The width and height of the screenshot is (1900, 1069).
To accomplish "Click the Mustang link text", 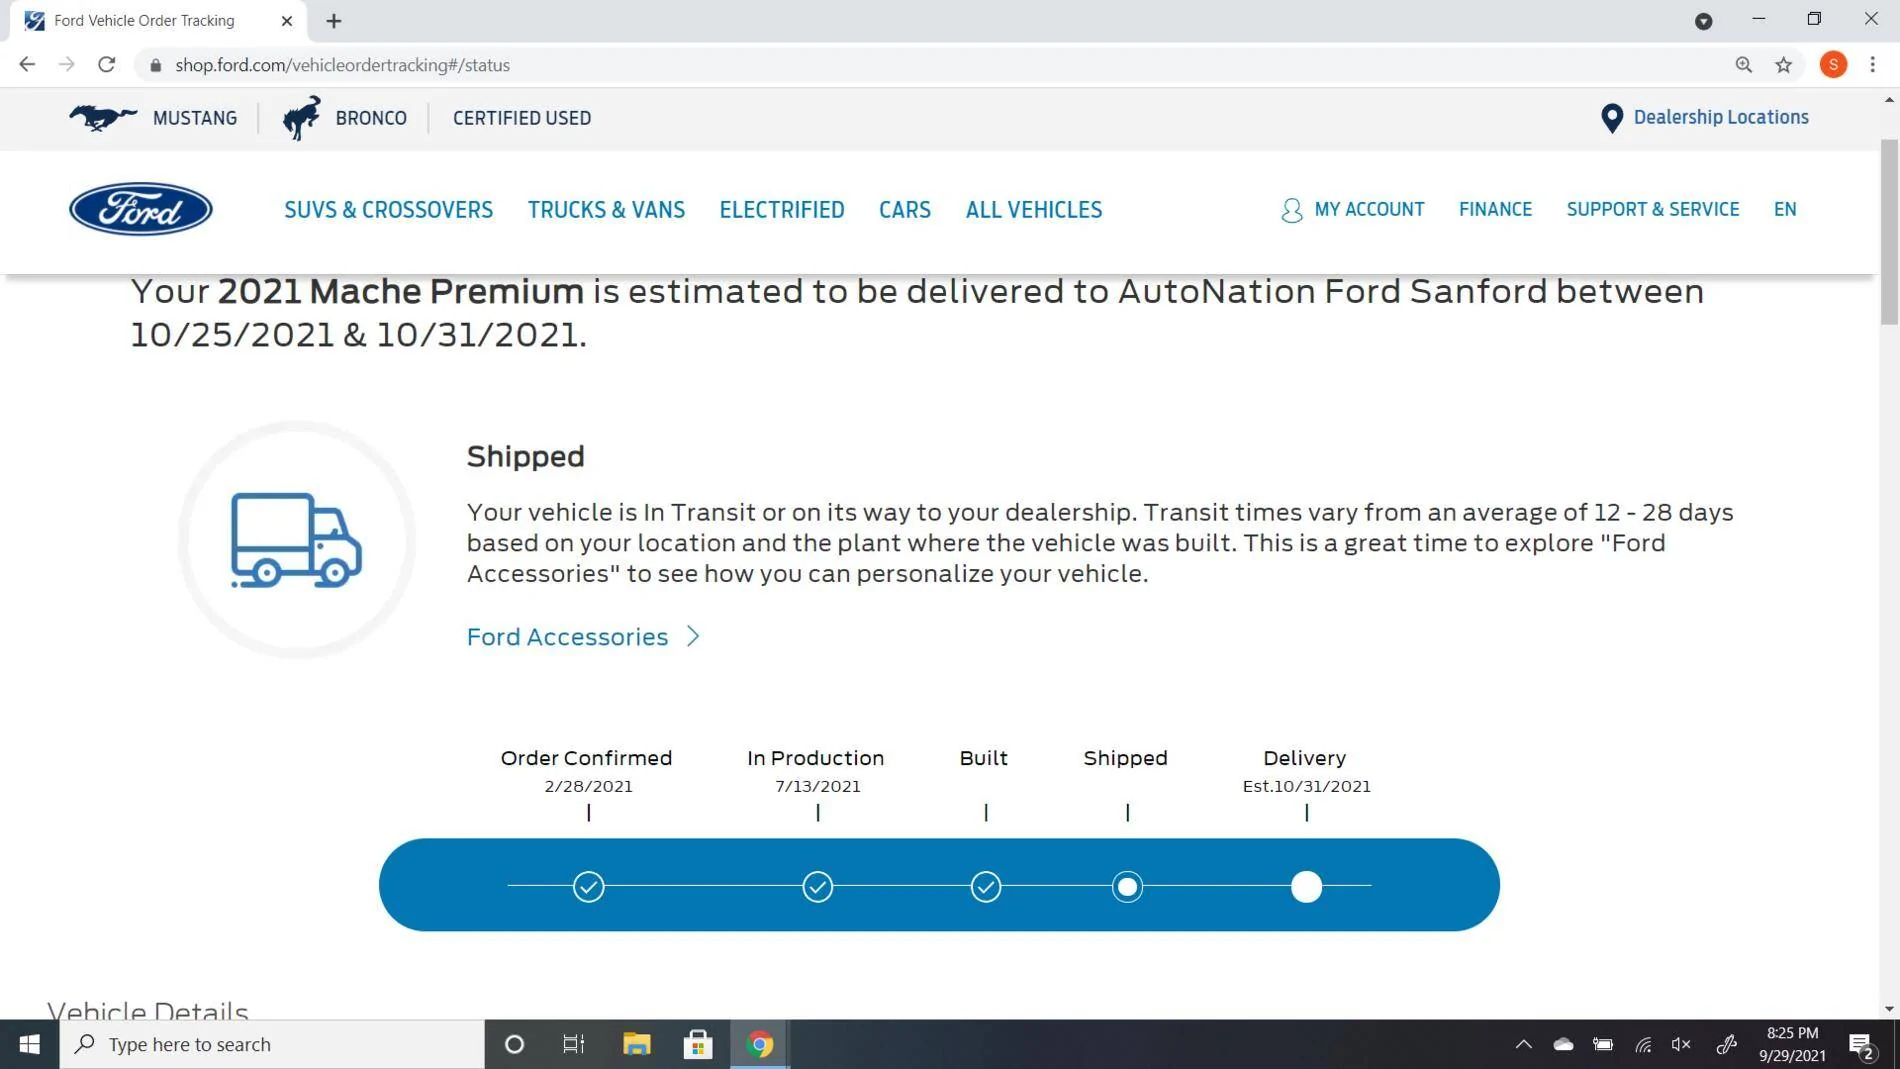I will (x=195, y=118).
